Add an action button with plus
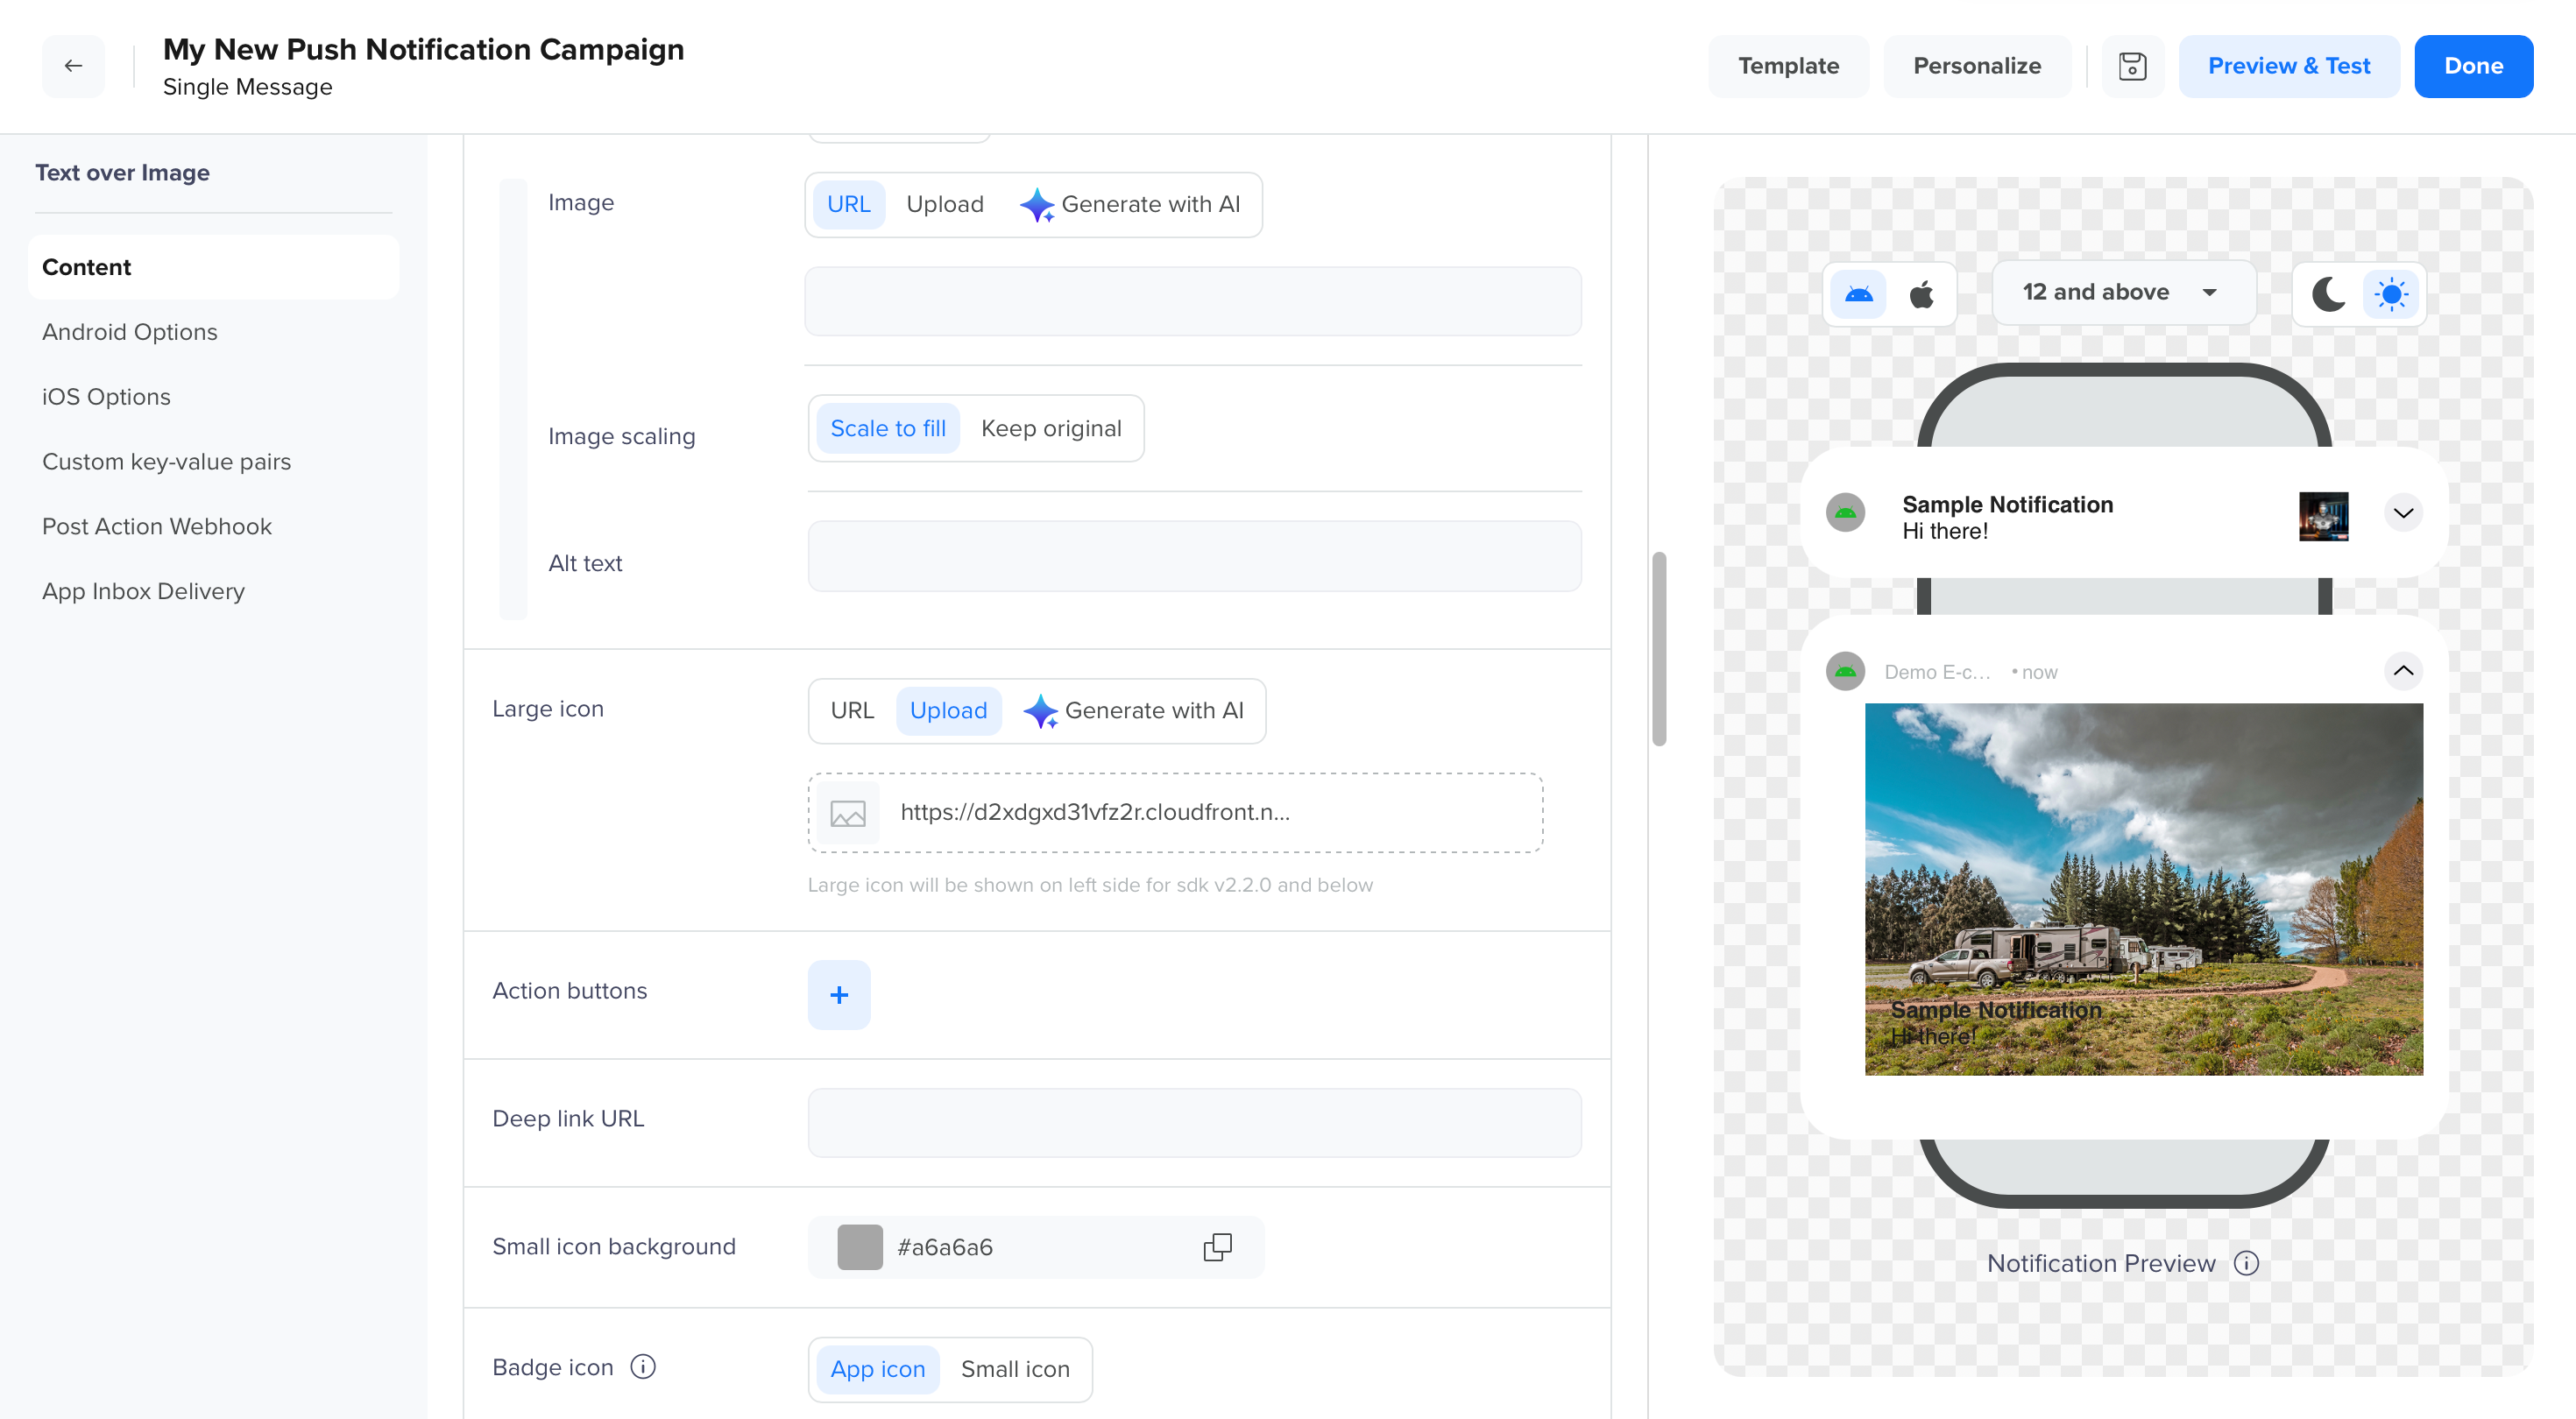The image size is (2576, 1419). pyautogui.click(x=839, y=994)
